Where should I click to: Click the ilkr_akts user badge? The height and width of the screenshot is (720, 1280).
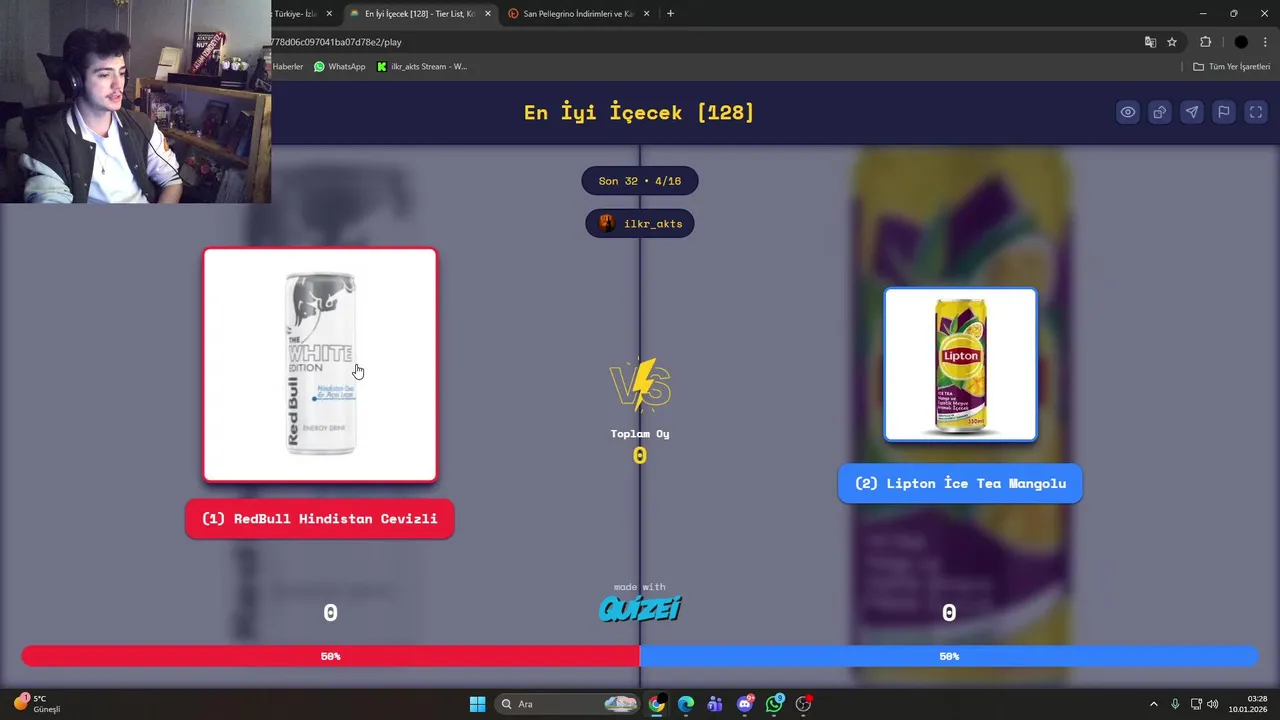point(640,224)
